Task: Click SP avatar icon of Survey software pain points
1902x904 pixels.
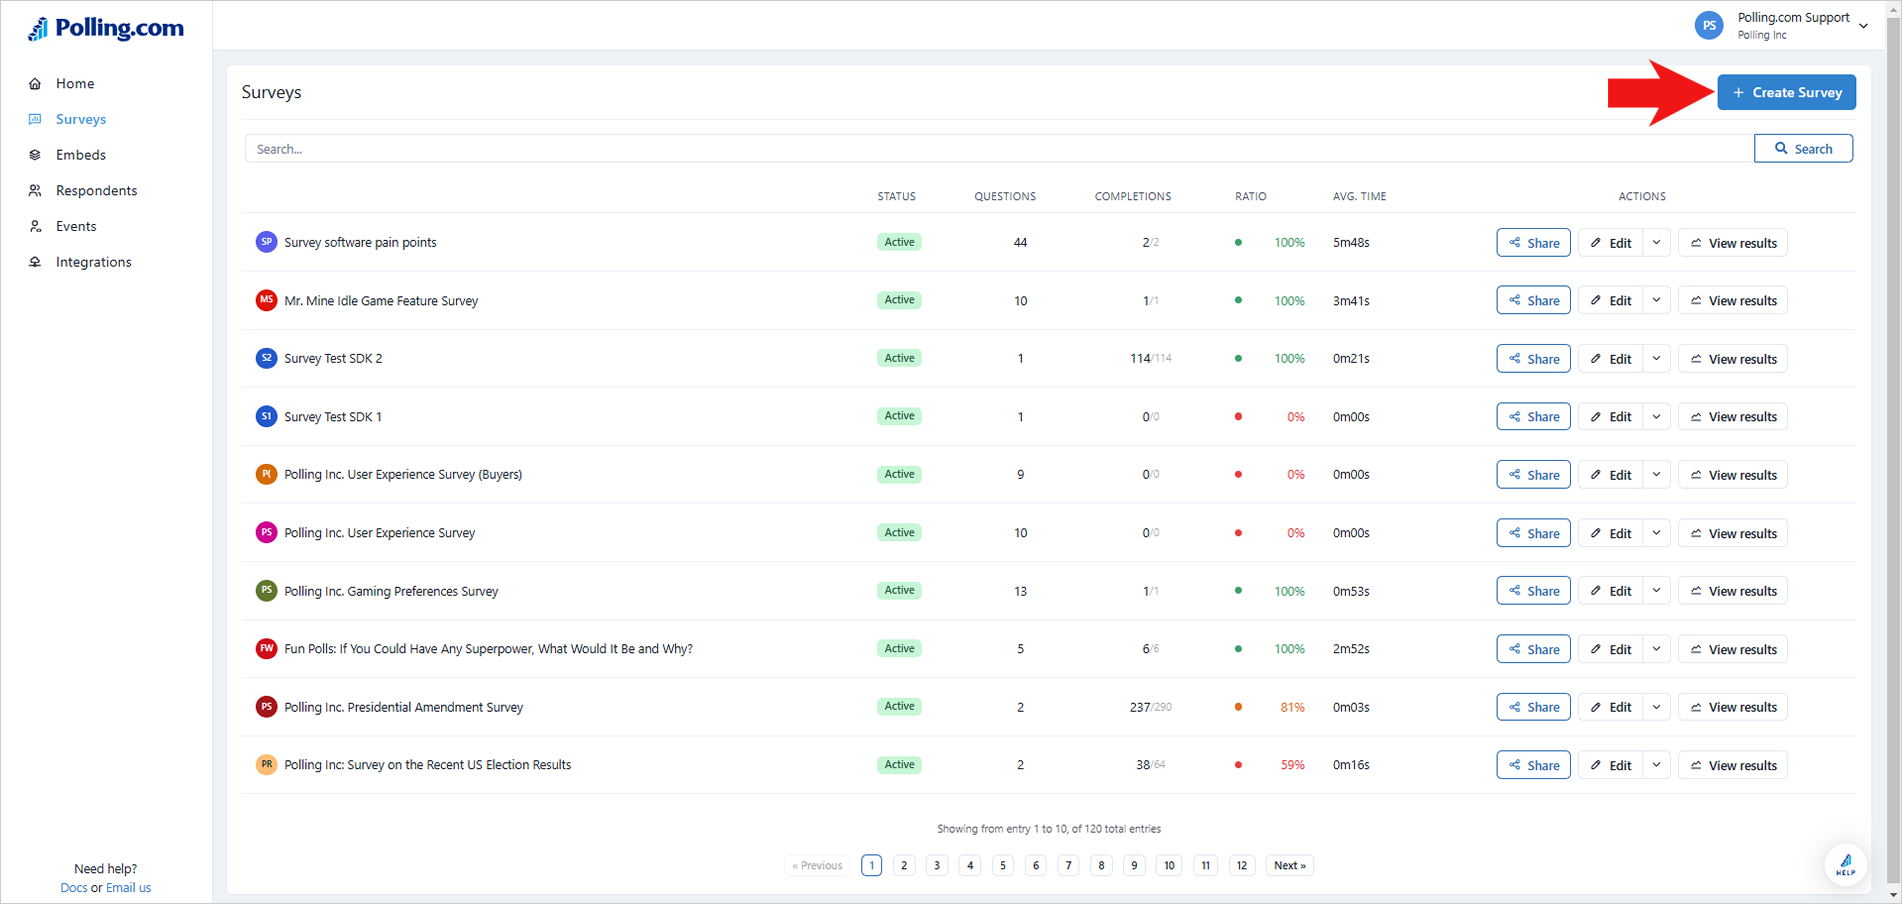Action: click(x=266, y=242)
